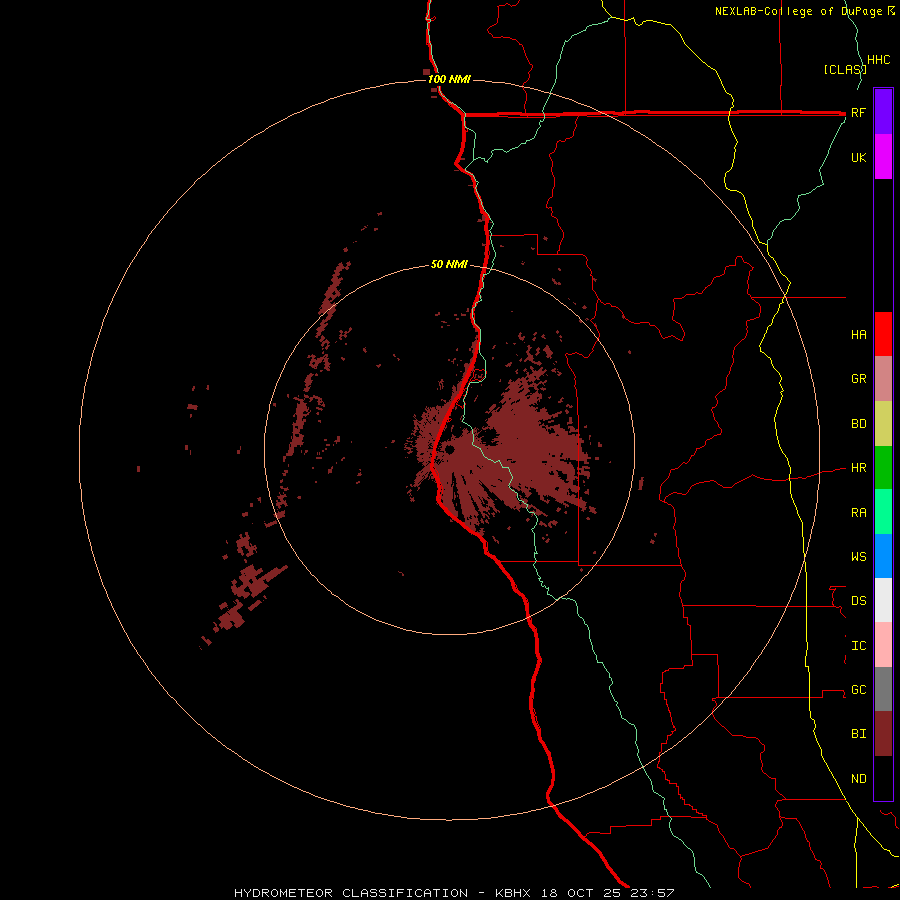
Task: Click the IC legend label
Action: [x=858, y=646]
